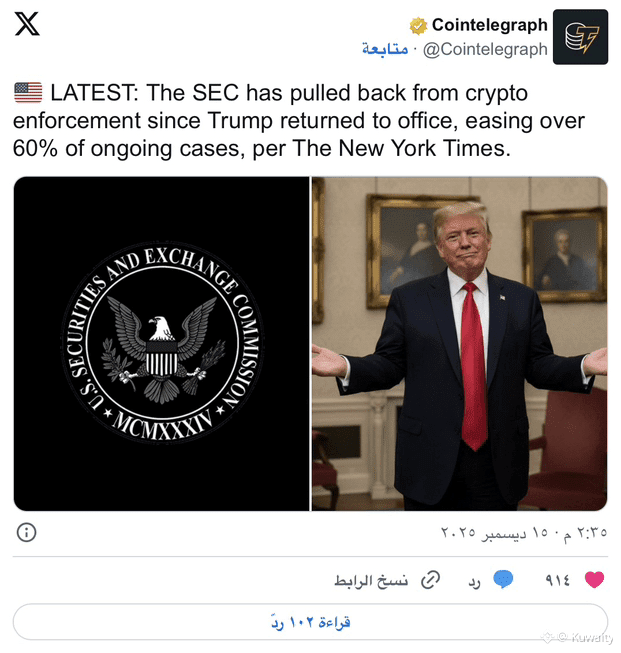The width and height of the screenshot is (621, 653).
Task: Click the copy link chain icon
Action: [430, 580]
